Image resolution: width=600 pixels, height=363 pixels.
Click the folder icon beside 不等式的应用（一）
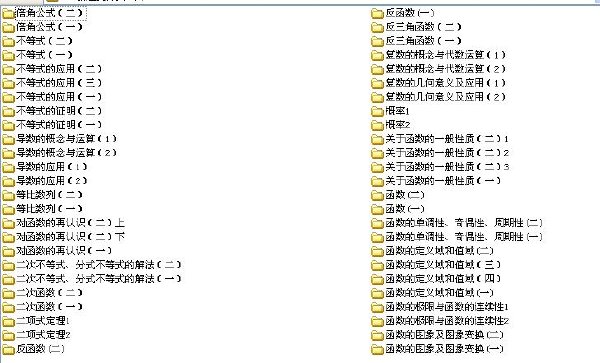(x=8, y=97)
